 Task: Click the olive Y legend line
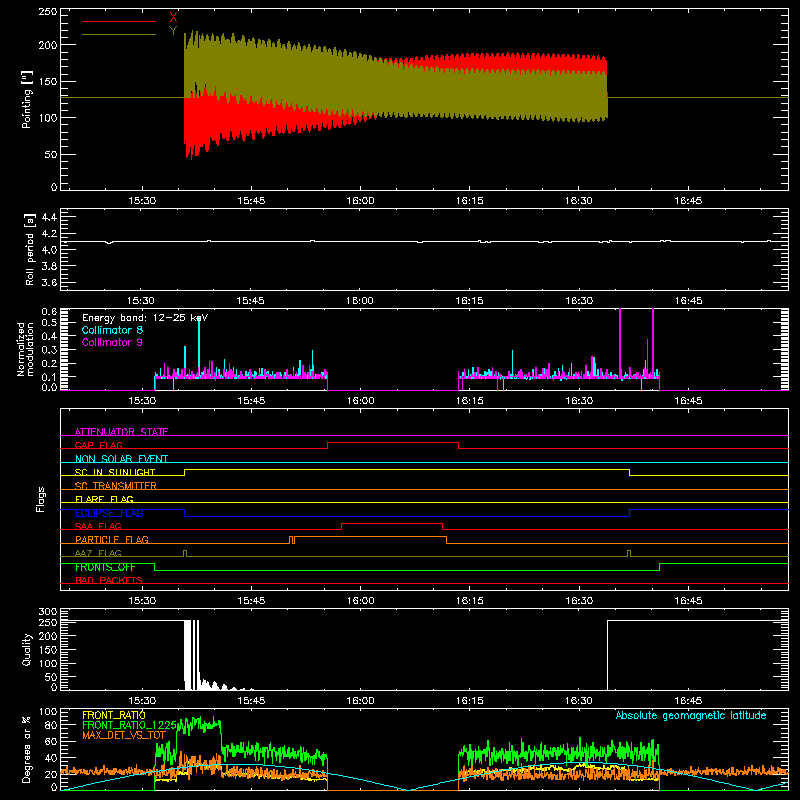click(119, 34)
